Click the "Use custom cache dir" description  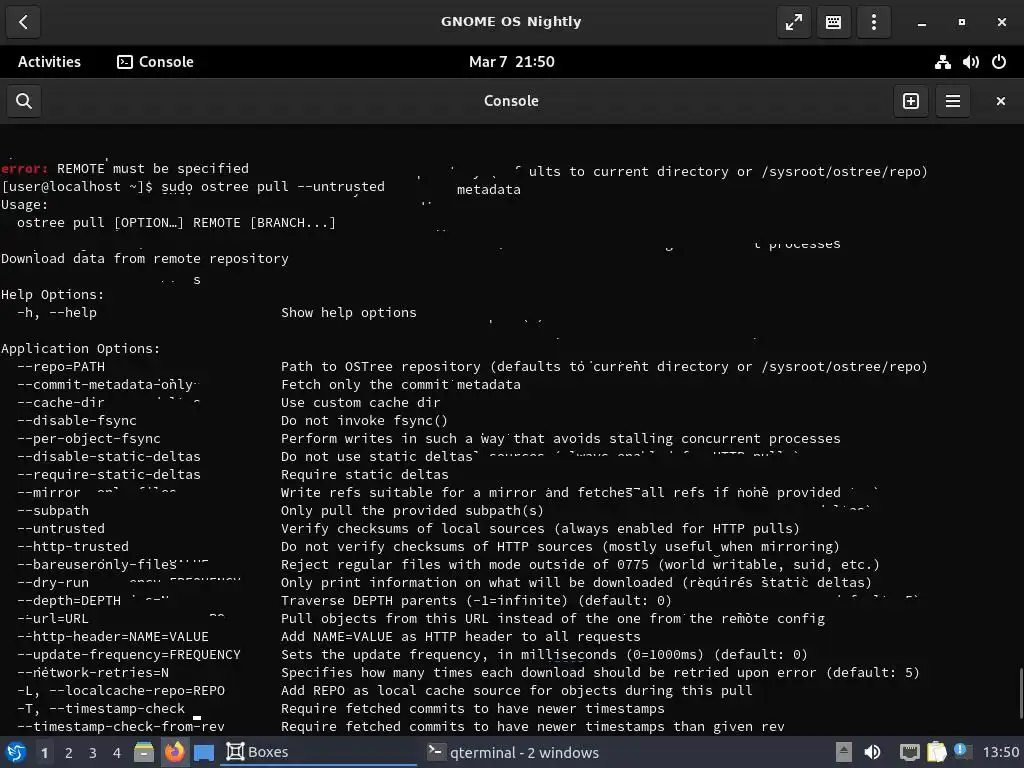point(360,403)
